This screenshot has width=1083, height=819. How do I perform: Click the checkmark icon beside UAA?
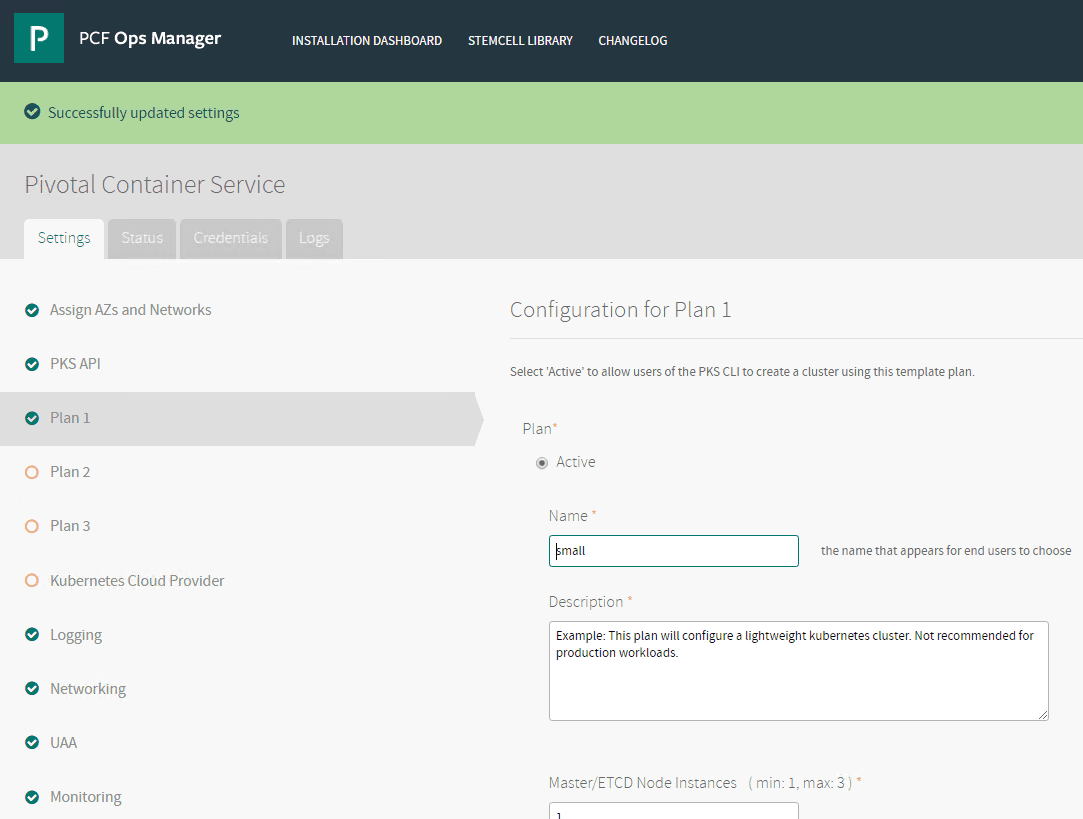point(32,743)
